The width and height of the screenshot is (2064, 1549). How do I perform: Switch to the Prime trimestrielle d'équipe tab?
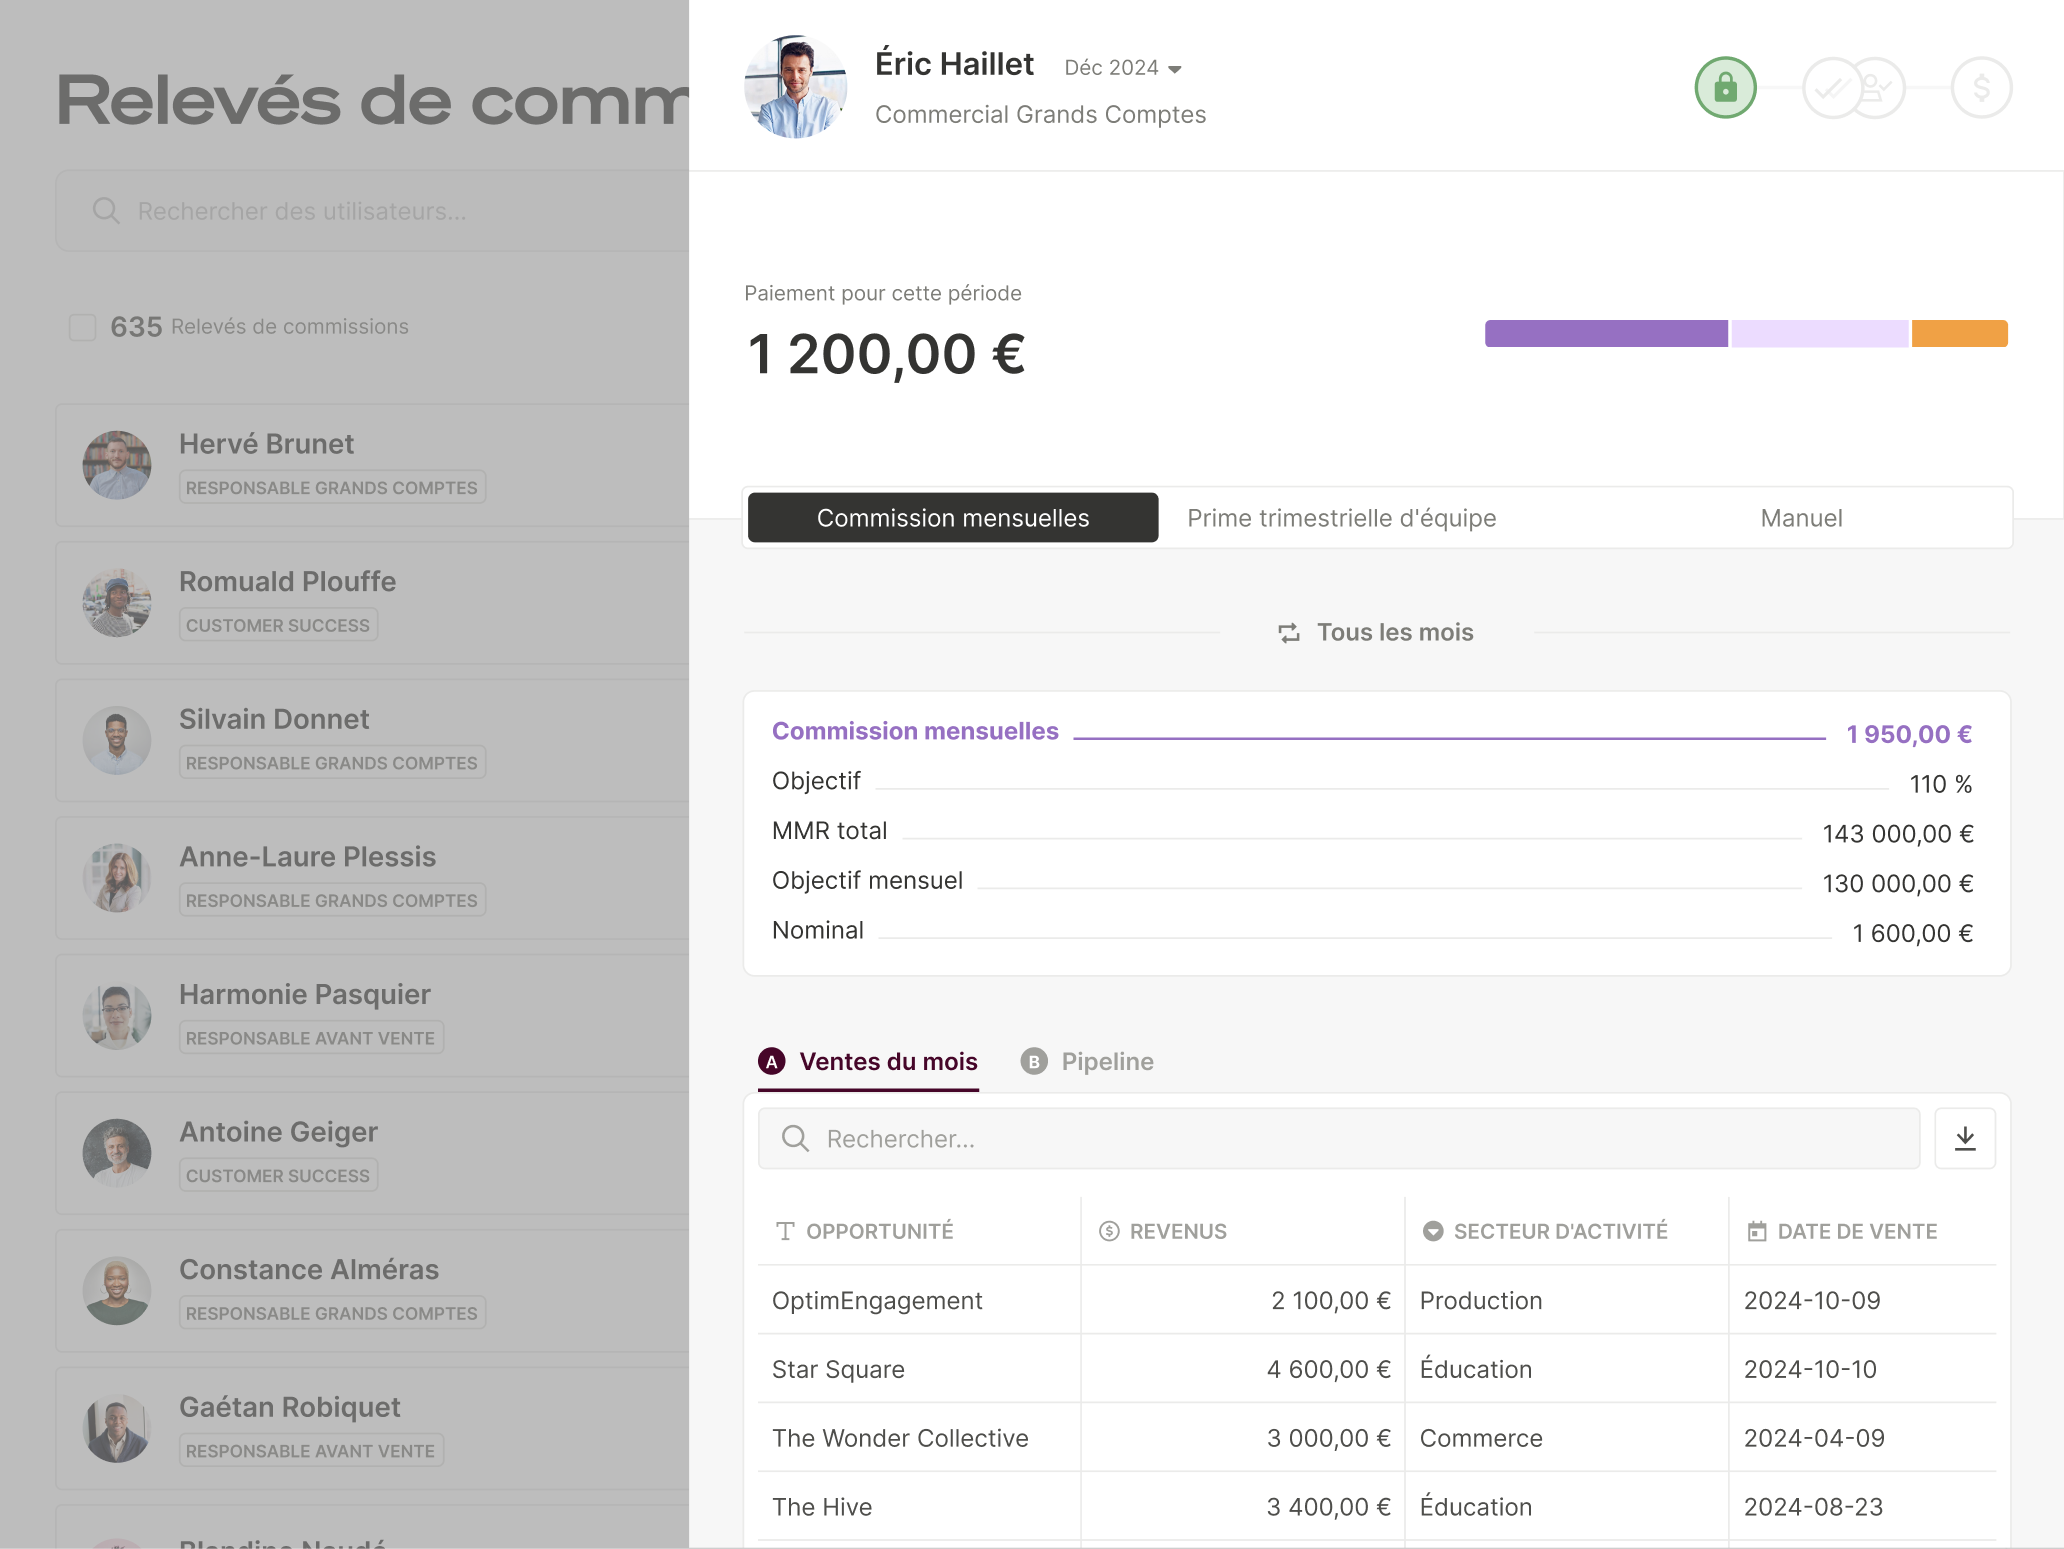coord(1341,517)
